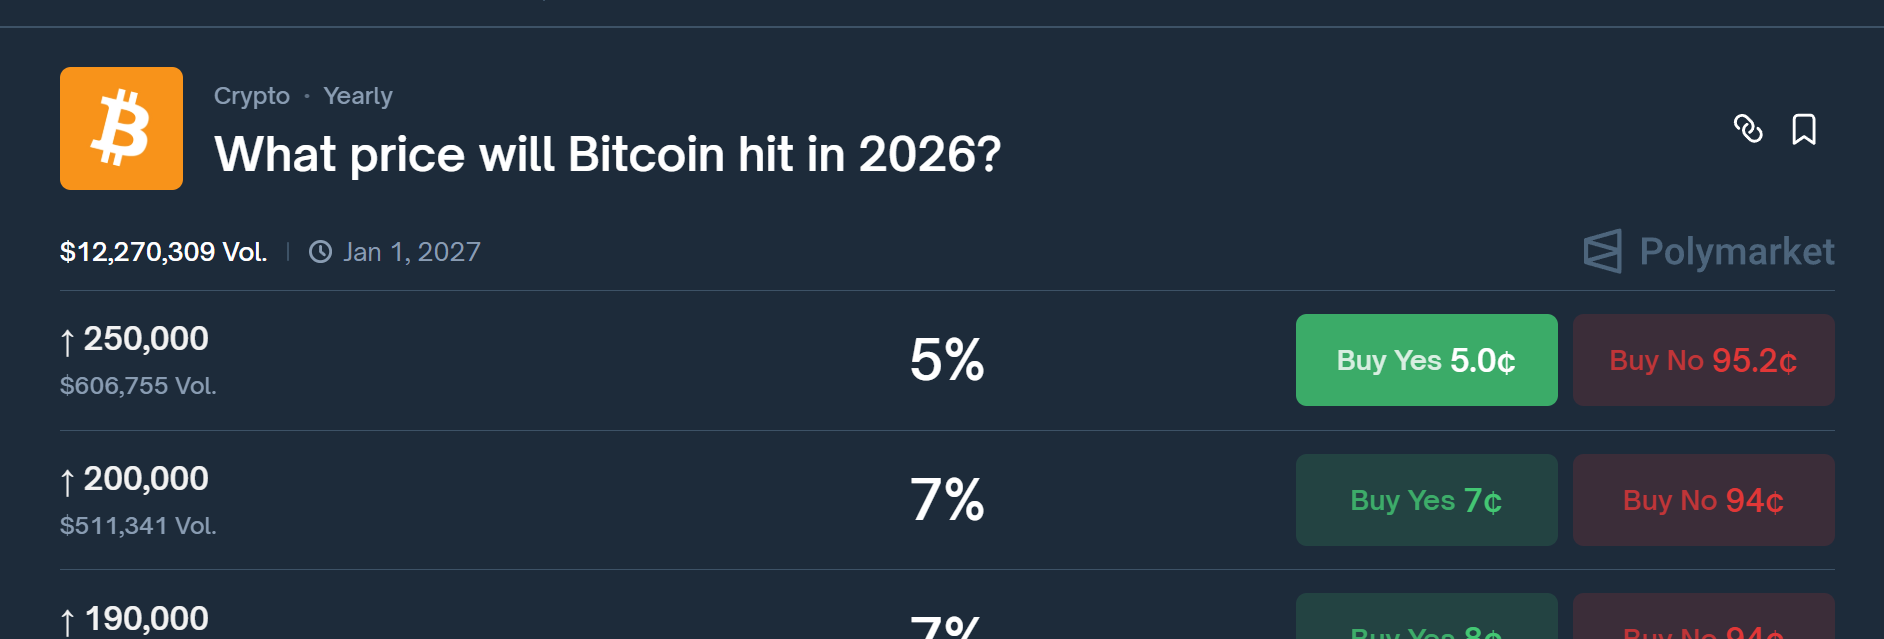1884x639 pixels.
Task: Copy the market link with the chain icon
Action: pos(1748,129)
